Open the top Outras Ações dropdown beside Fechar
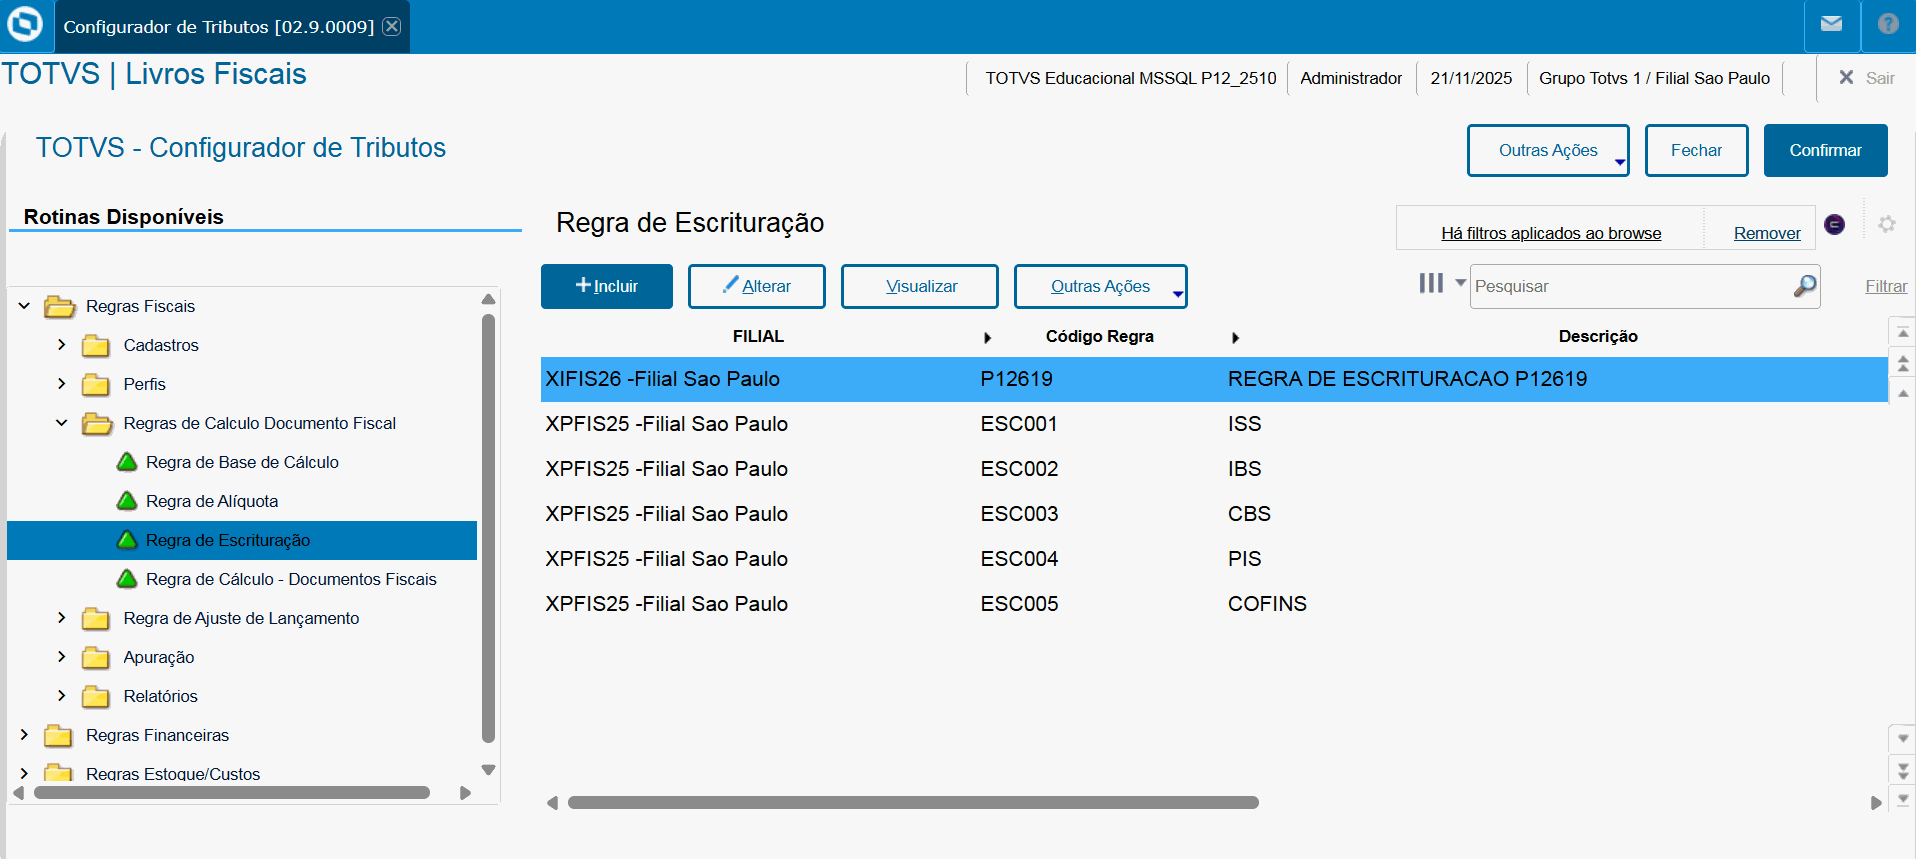 coord(1548,150)
